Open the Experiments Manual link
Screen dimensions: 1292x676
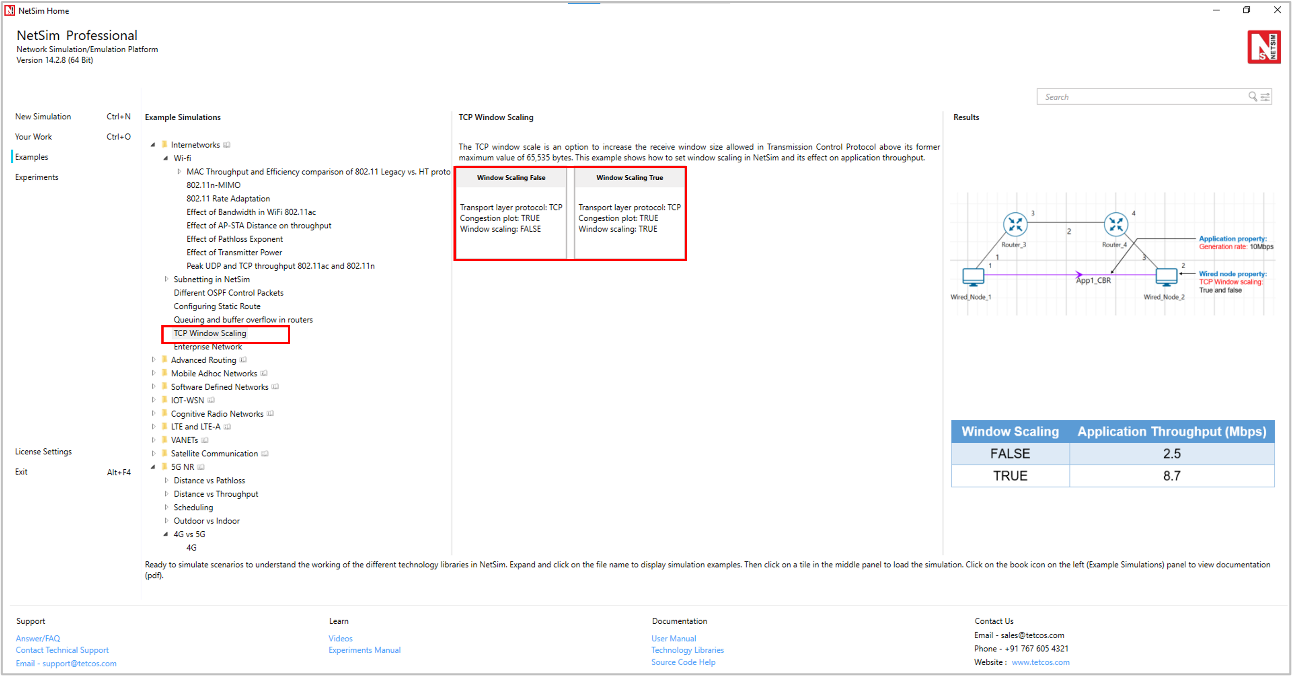[364, 650]
